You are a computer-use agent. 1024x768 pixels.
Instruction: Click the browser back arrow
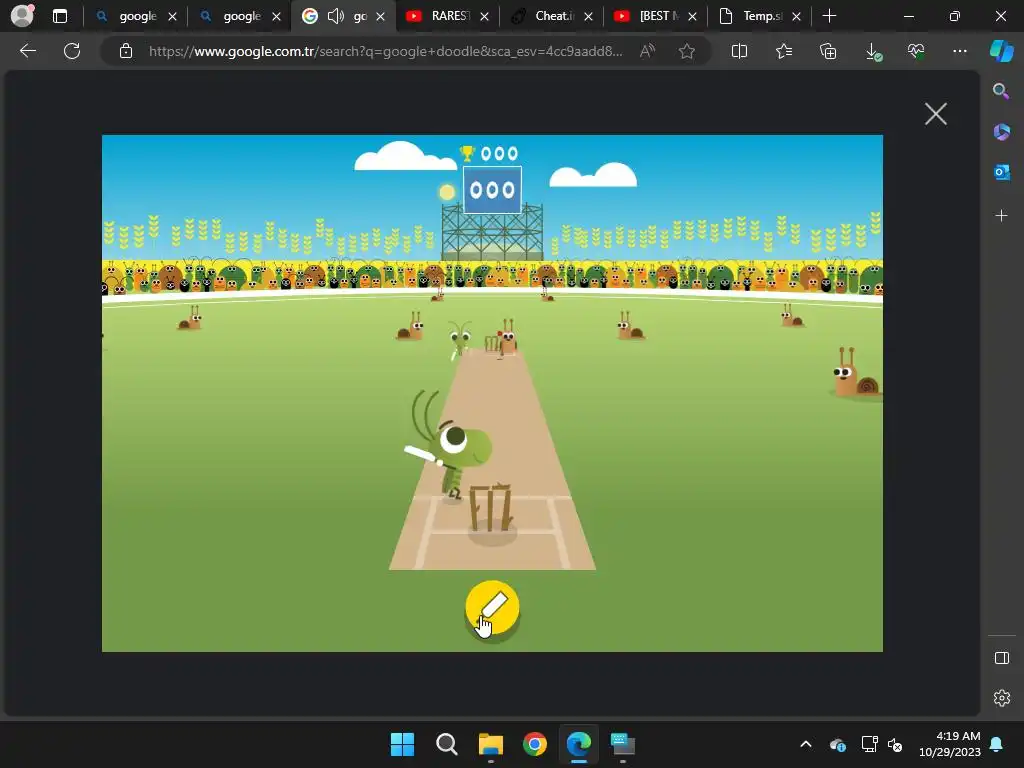point(27,51)
